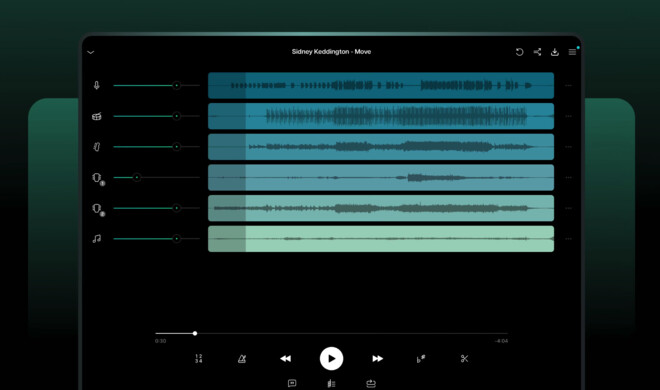
Task: Click the vocals microphone track icon
Action: coord(97,85)
